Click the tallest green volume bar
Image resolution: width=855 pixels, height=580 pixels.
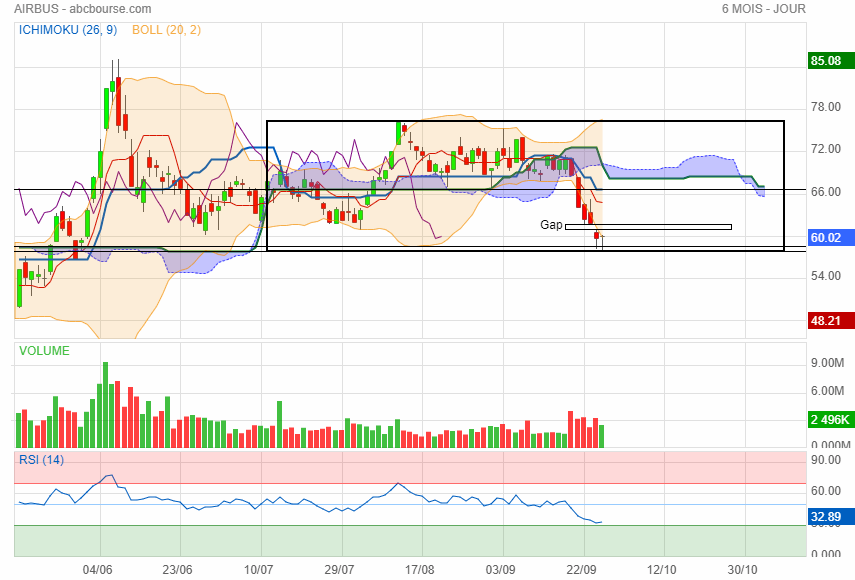[x=105, y=405]
